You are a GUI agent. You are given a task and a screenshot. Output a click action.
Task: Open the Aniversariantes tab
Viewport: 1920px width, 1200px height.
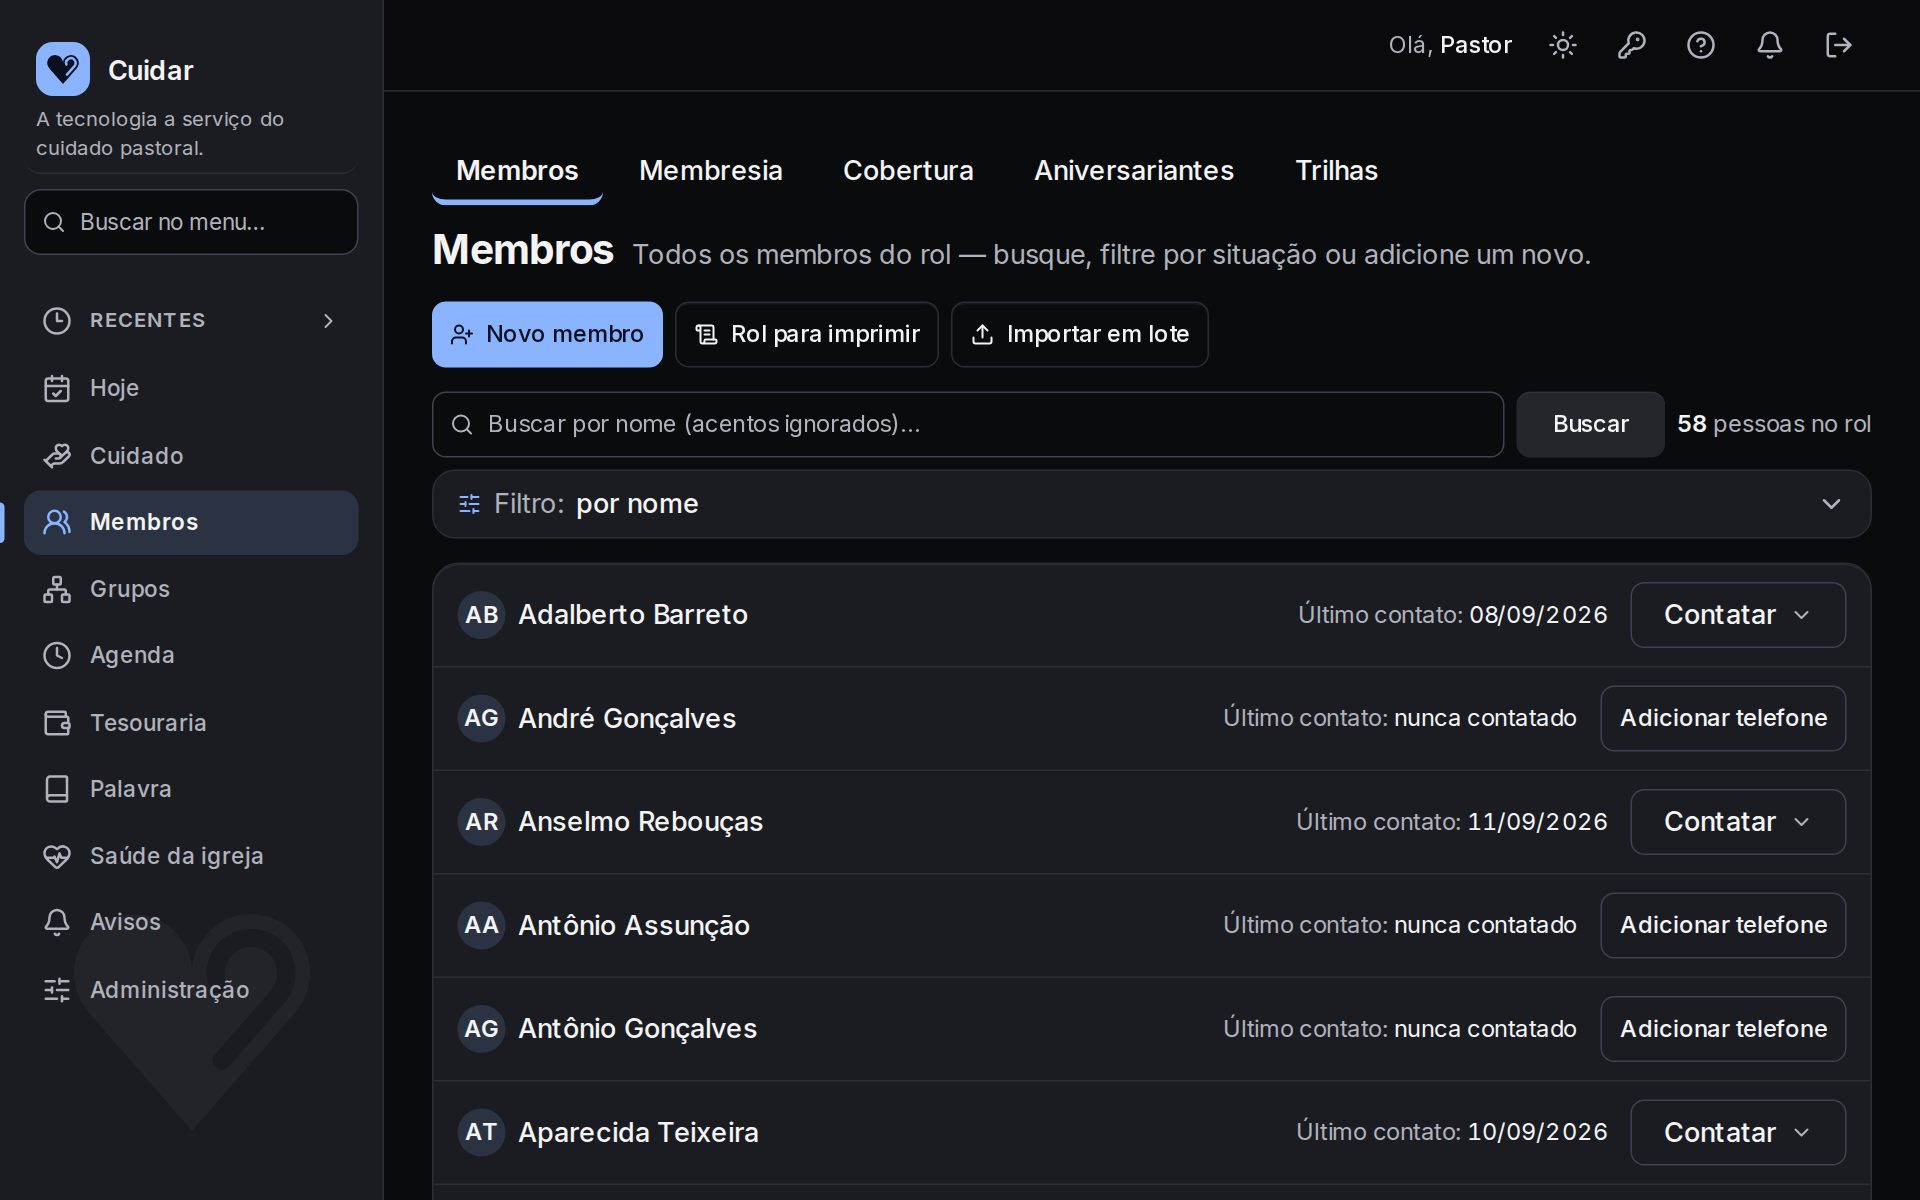(1133, 170)
